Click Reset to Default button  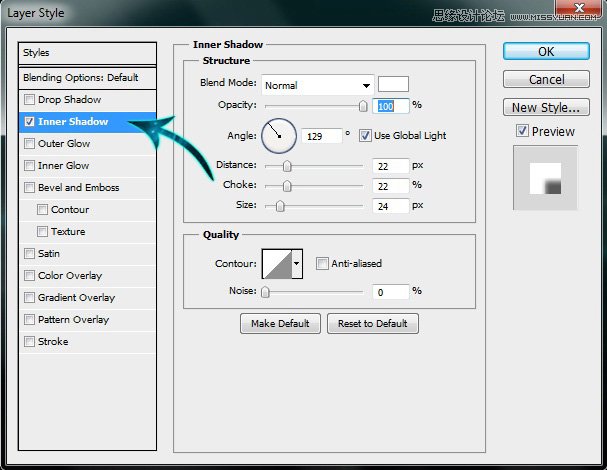tap(373, 324)
